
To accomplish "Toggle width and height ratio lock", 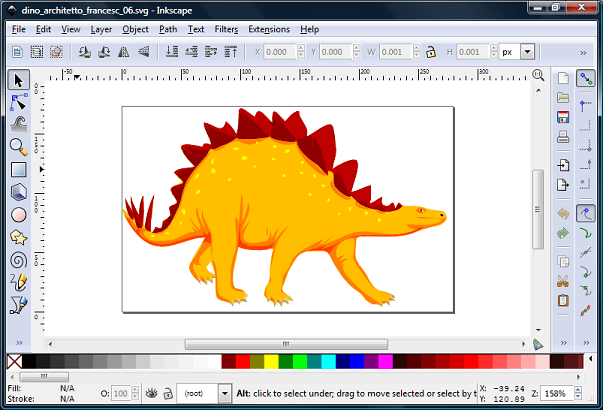I will pyautogui.click(x=431, y=52).
